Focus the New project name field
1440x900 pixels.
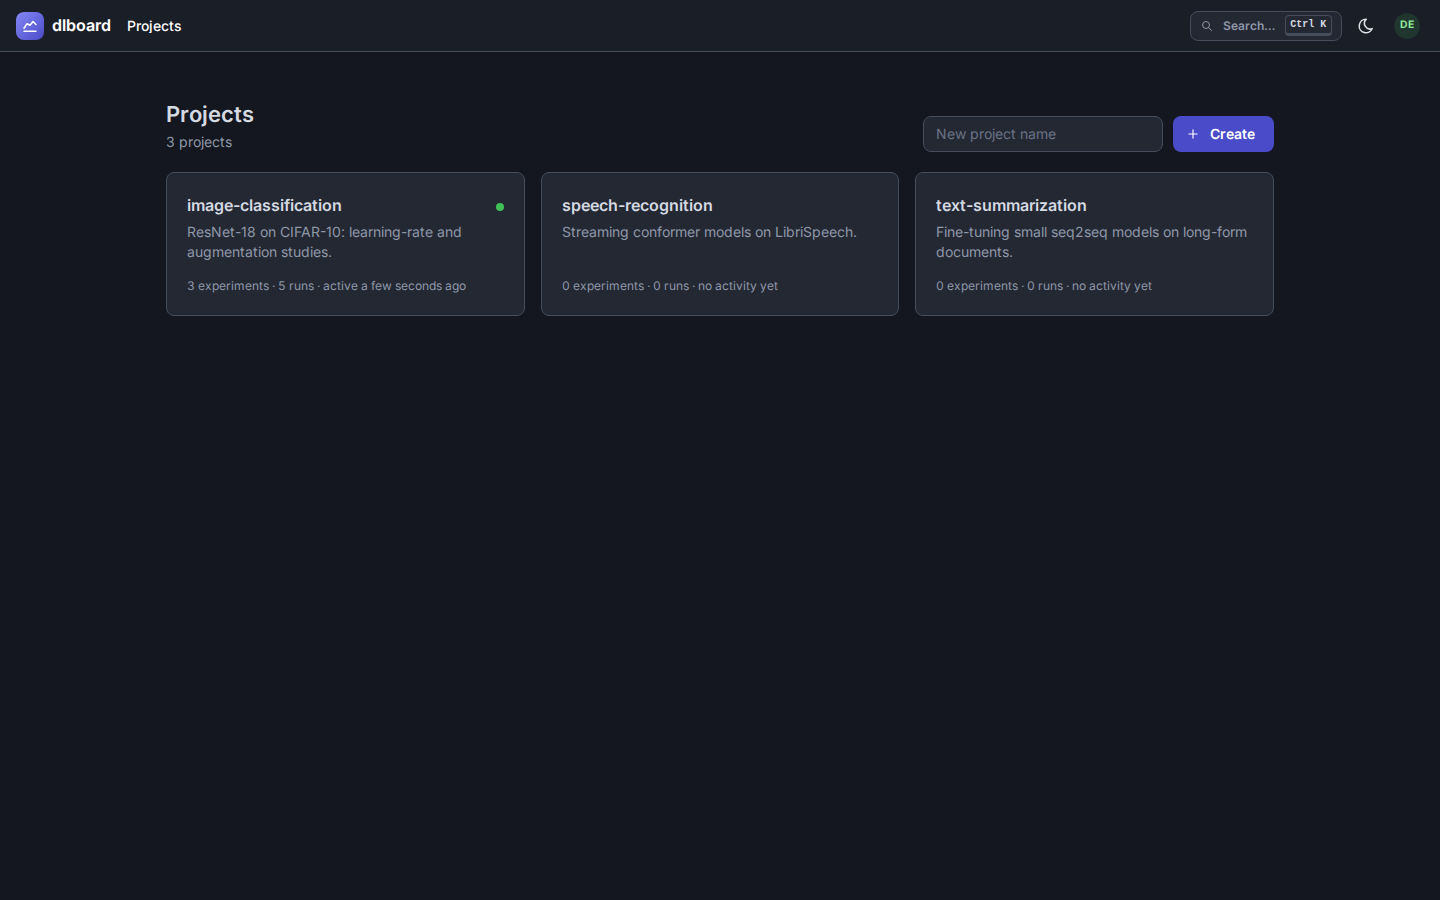(1043, 134)
